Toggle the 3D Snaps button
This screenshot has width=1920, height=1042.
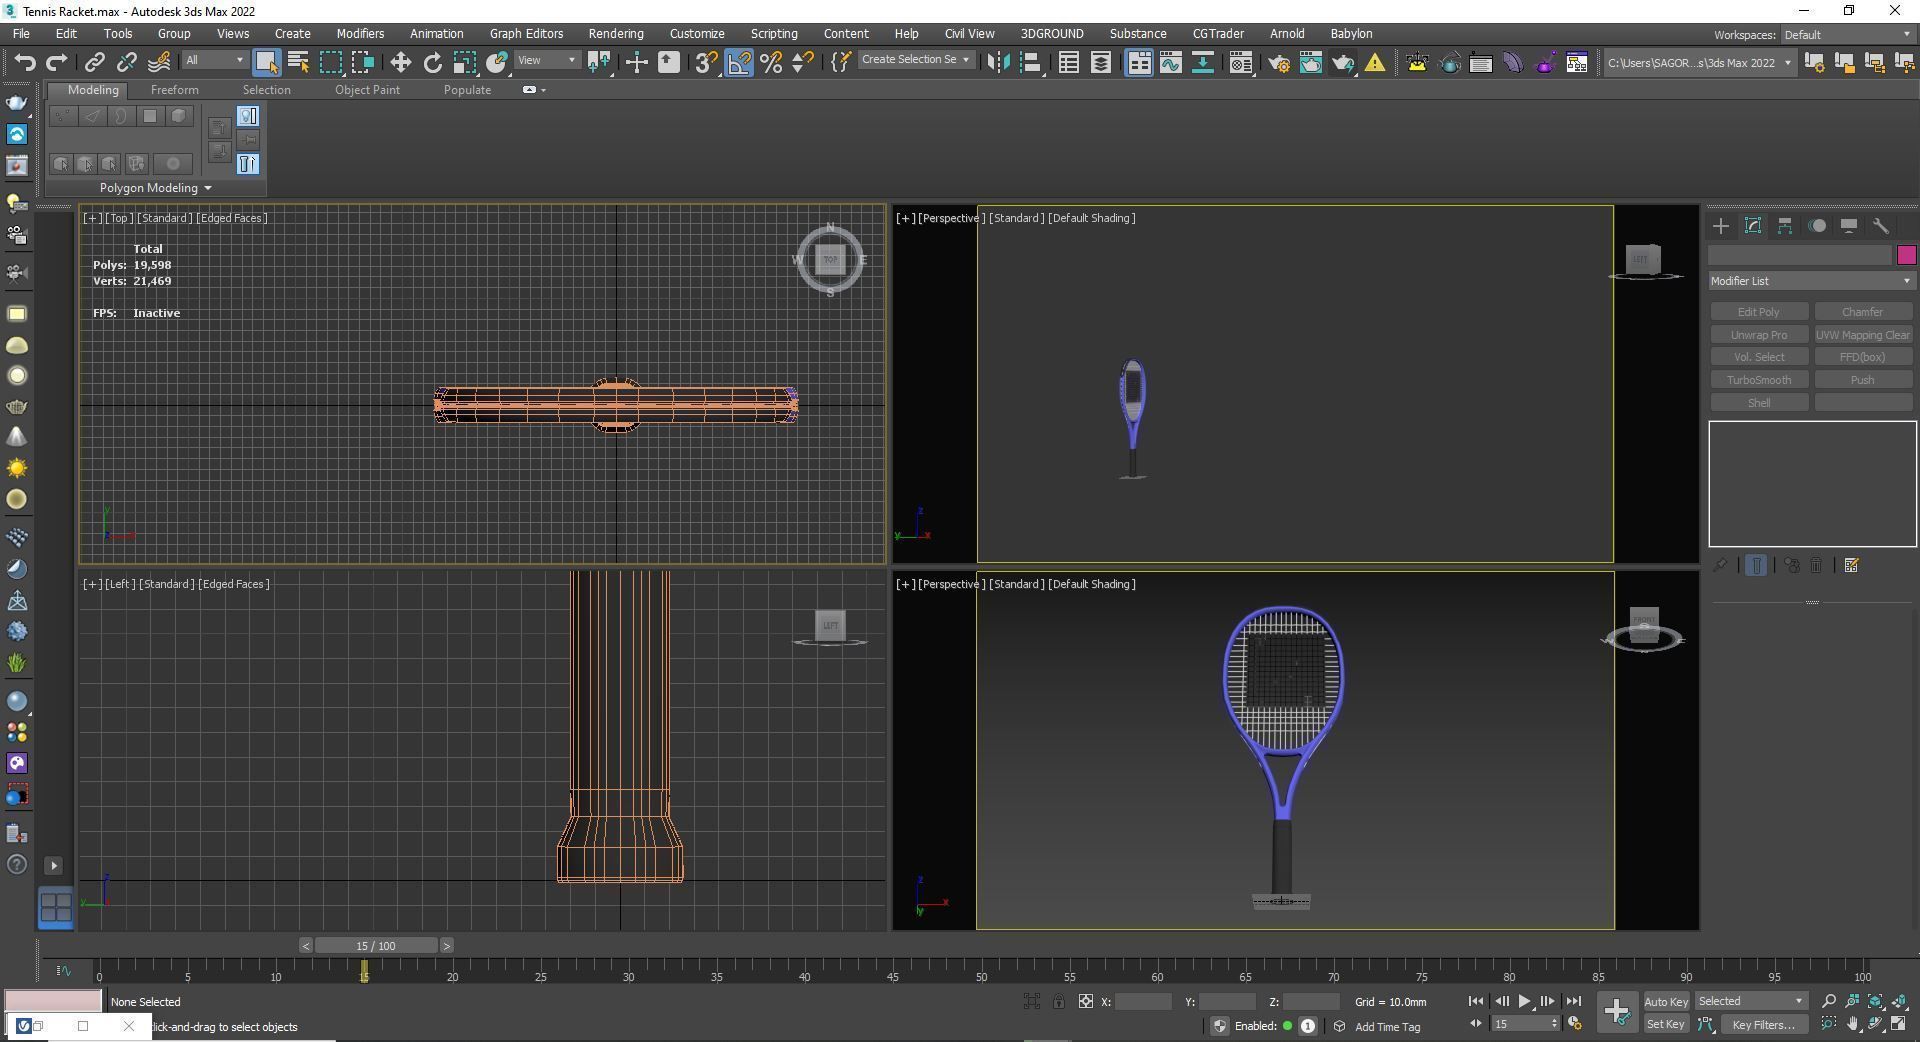coord(706,62)
